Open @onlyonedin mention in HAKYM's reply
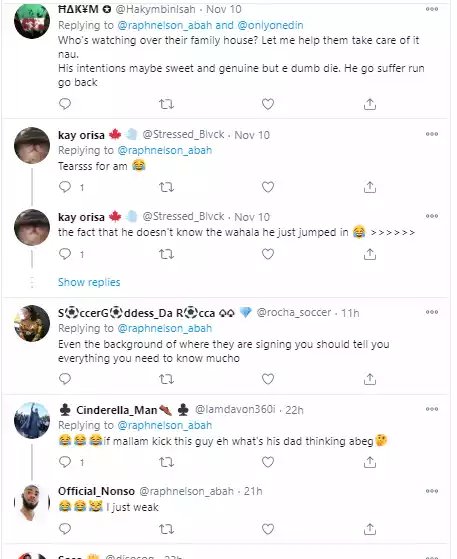The width and height of the screenshot is (457, 559). click(270, 25)
